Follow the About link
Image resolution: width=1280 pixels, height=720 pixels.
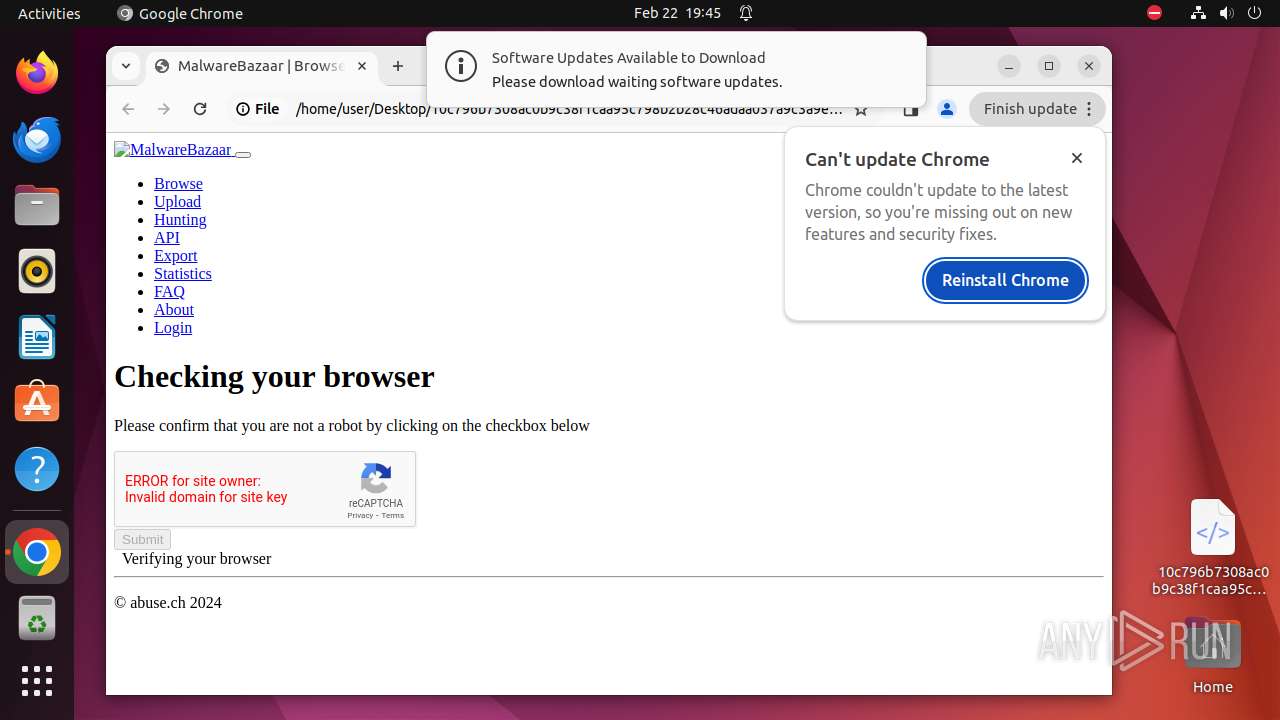pyautogui.click(x=174, y=309)
